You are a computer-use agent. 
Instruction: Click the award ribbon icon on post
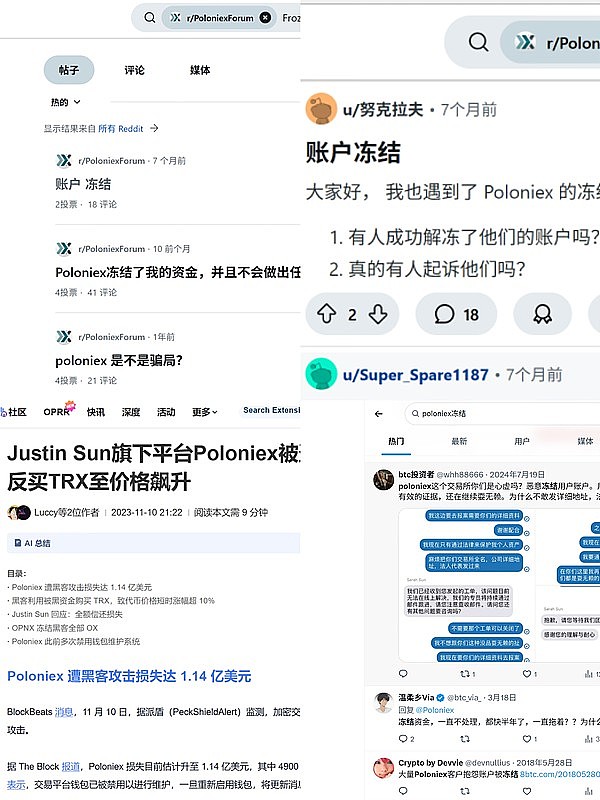pos(542,314)
